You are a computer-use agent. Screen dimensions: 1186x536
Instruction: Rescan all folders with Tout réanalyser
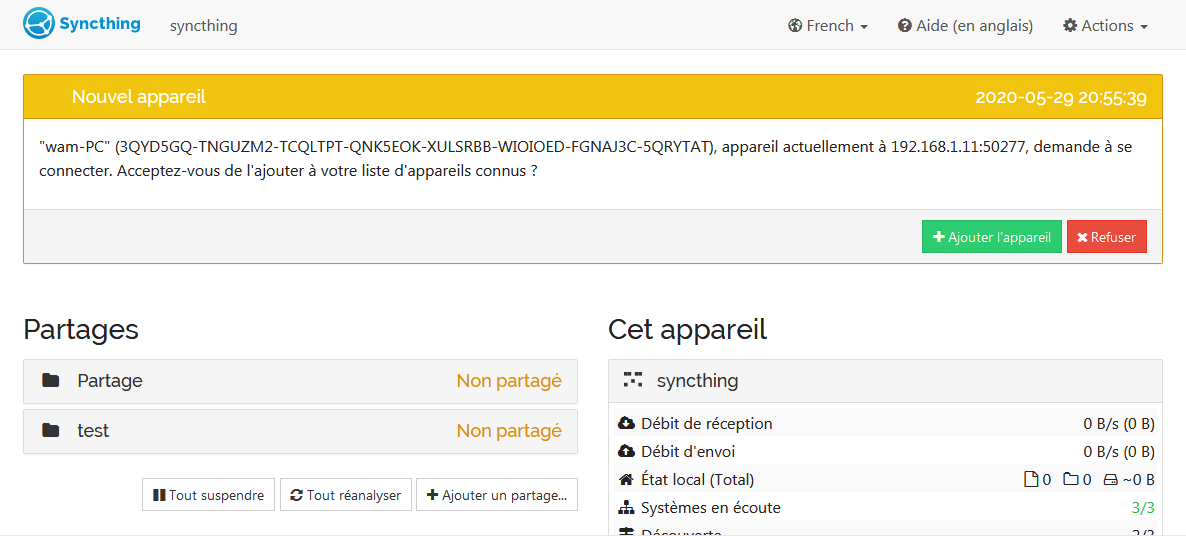coord(345,495)
